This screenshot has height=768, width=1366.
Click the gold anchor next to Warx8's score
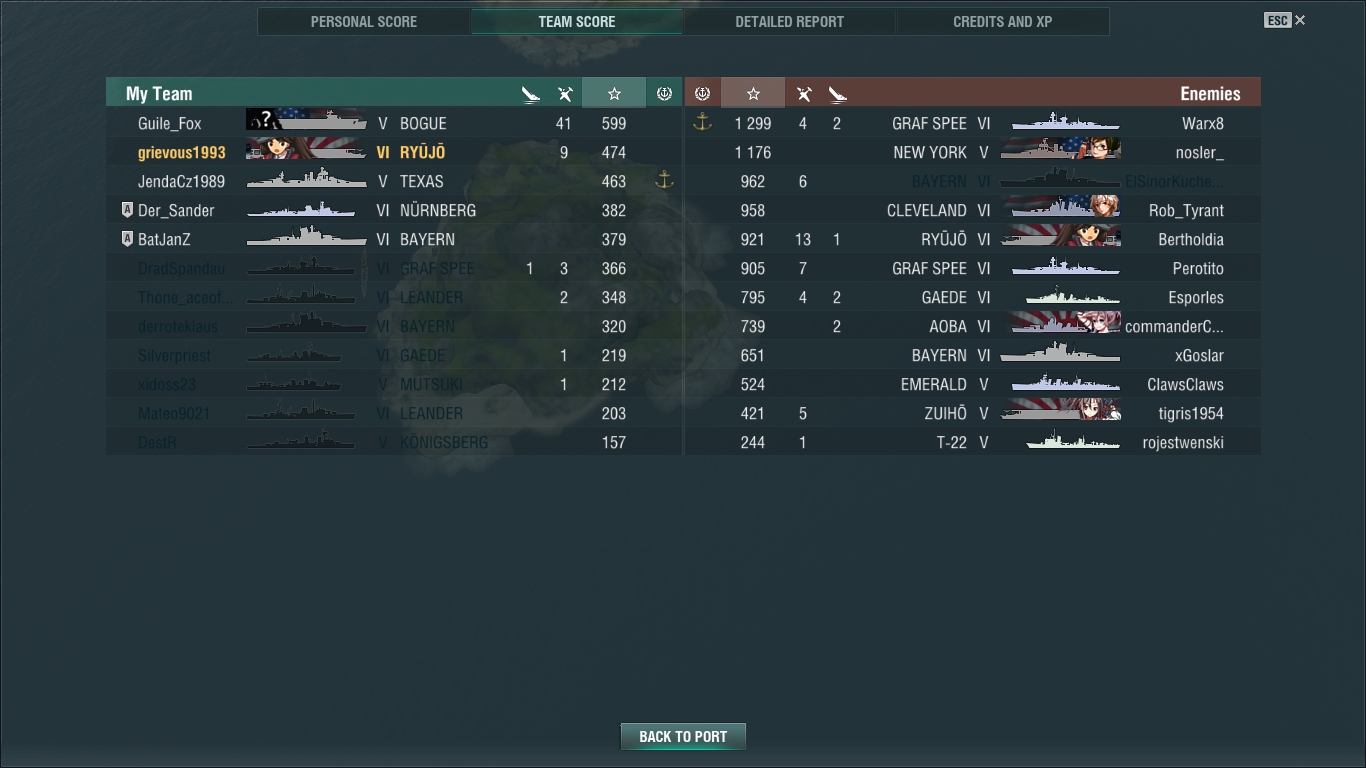click(702, 122)
